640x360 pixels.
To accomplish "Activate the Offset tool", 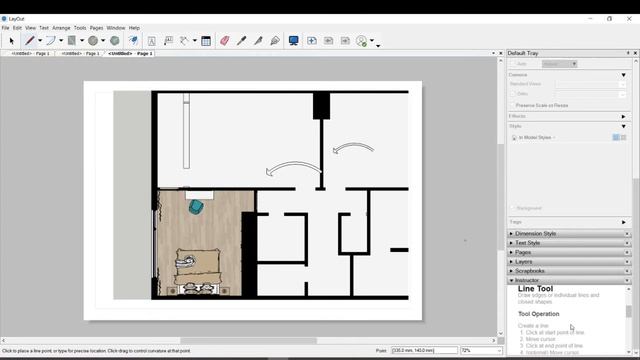I will (133, 40).
